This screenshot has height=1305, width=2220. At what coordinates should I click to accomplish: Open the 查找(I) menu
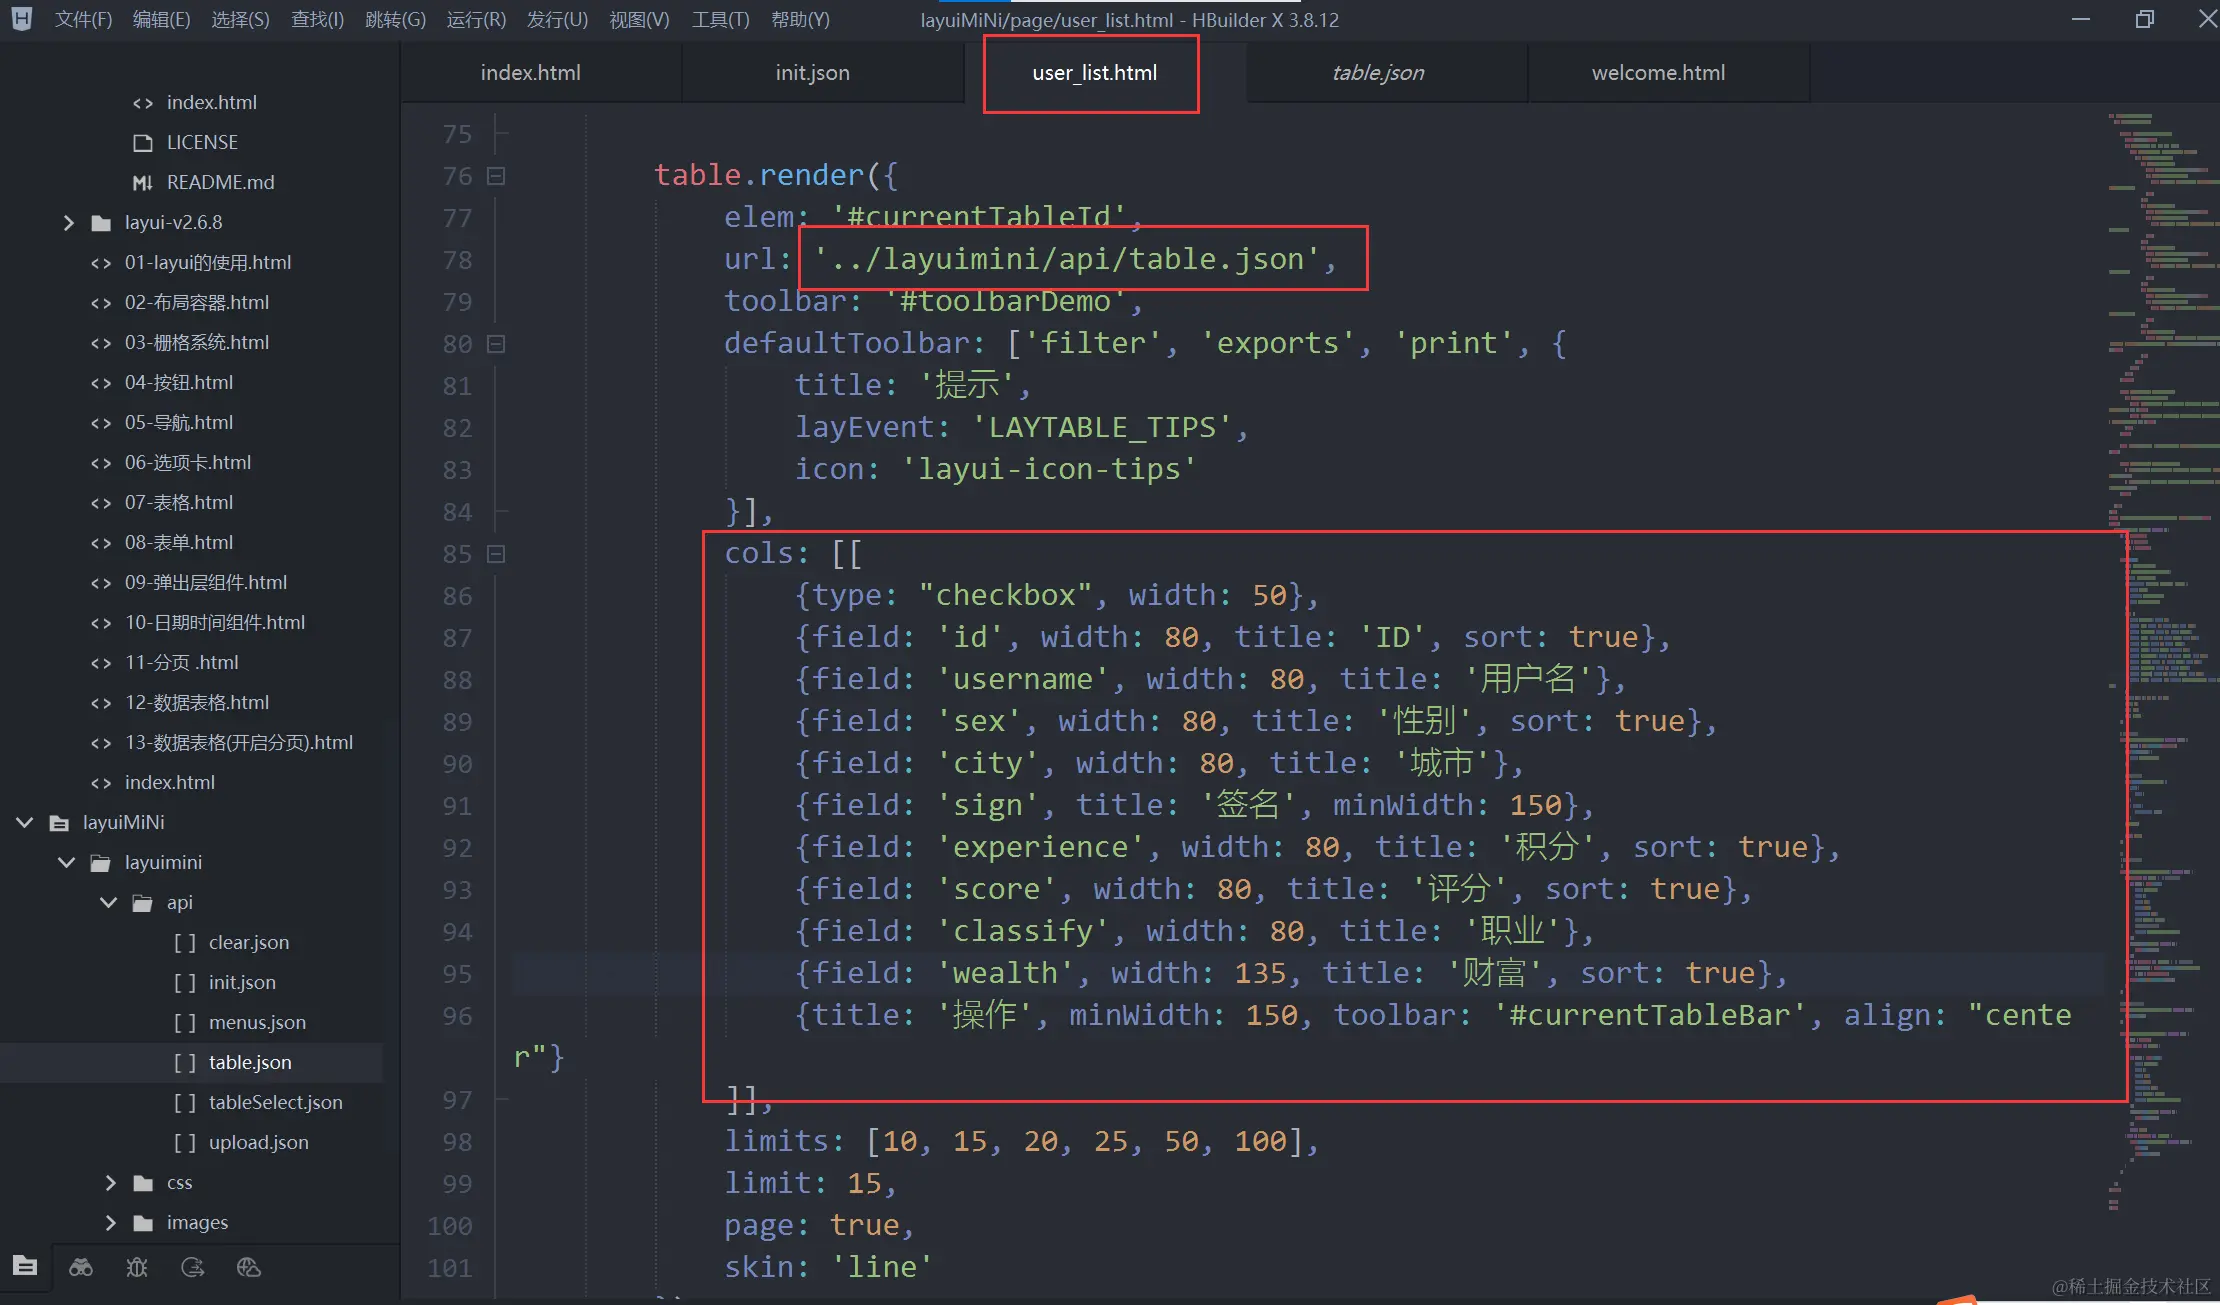tap(317, 19)
